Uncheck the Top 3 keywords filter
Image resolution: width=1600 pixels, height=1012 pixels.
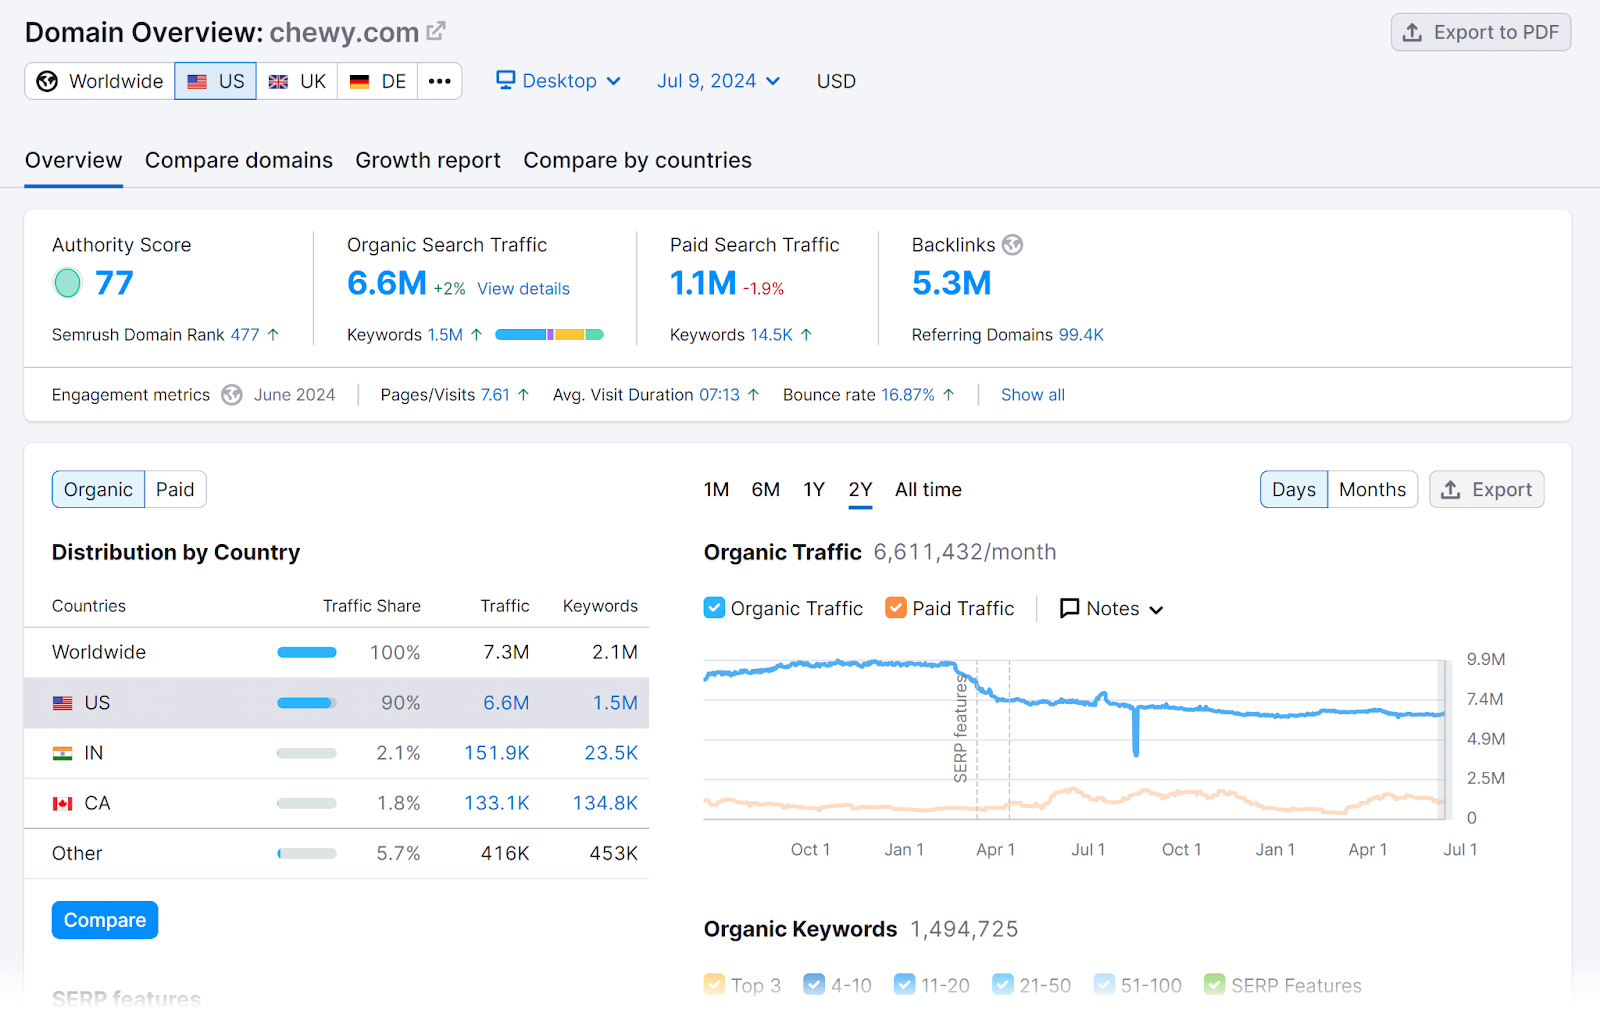714,985
